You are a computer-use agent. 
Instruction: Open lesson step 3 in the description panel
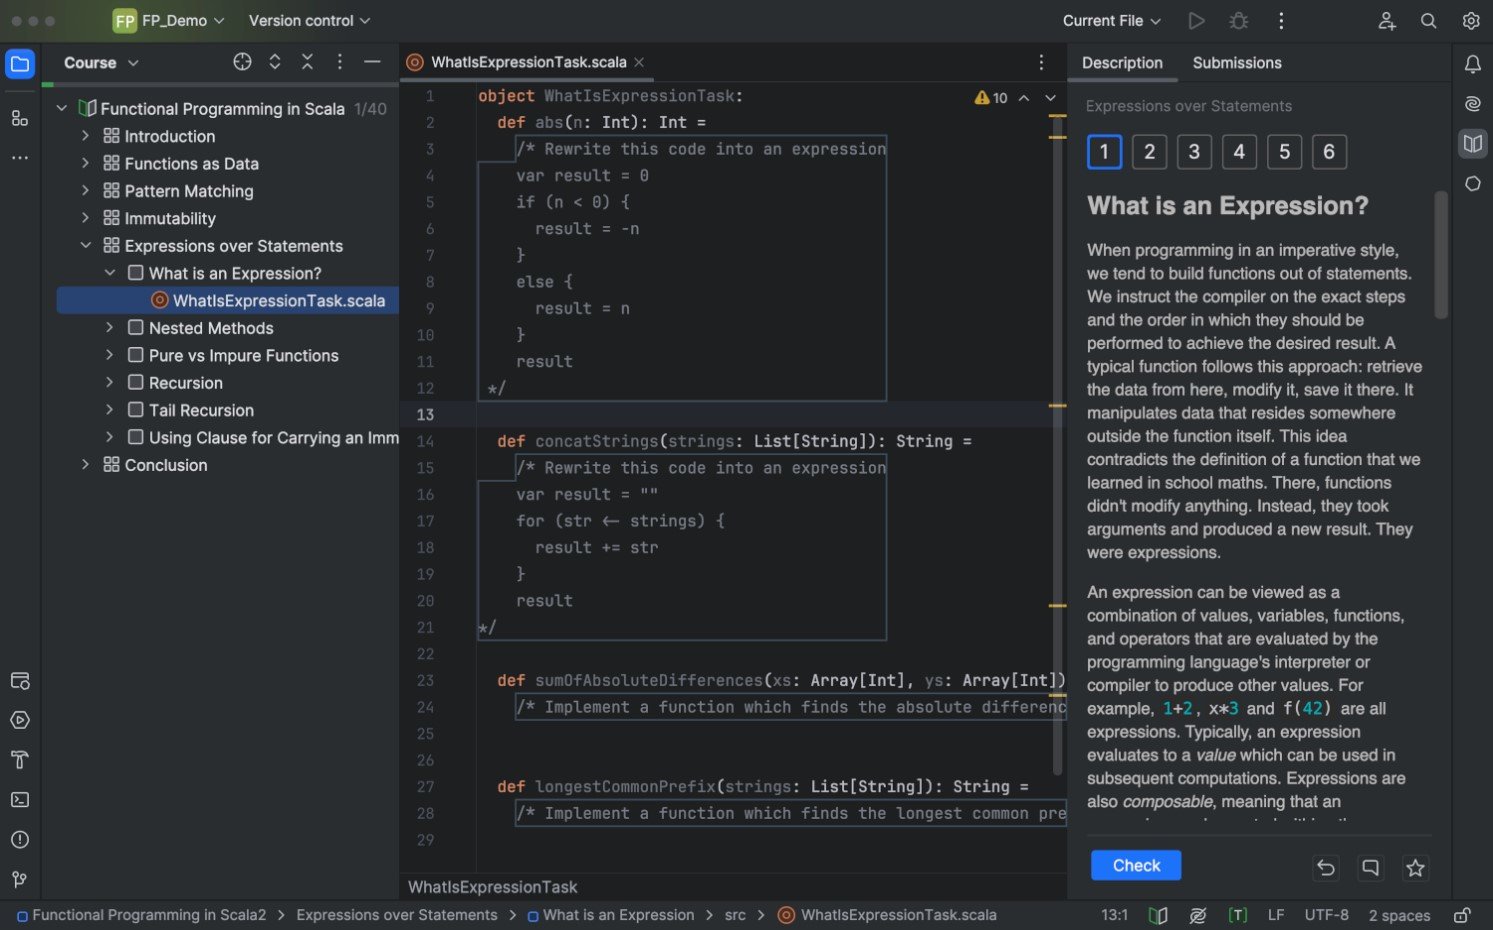1194,151
